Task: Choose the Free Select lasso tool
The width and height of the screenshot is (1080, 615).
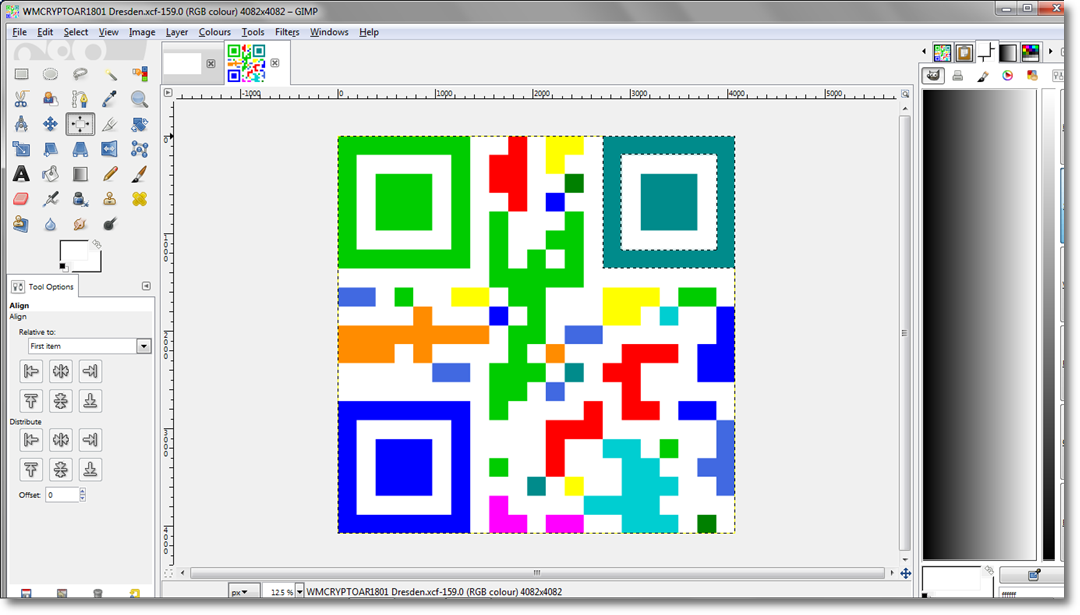Action: coord(80,74)
